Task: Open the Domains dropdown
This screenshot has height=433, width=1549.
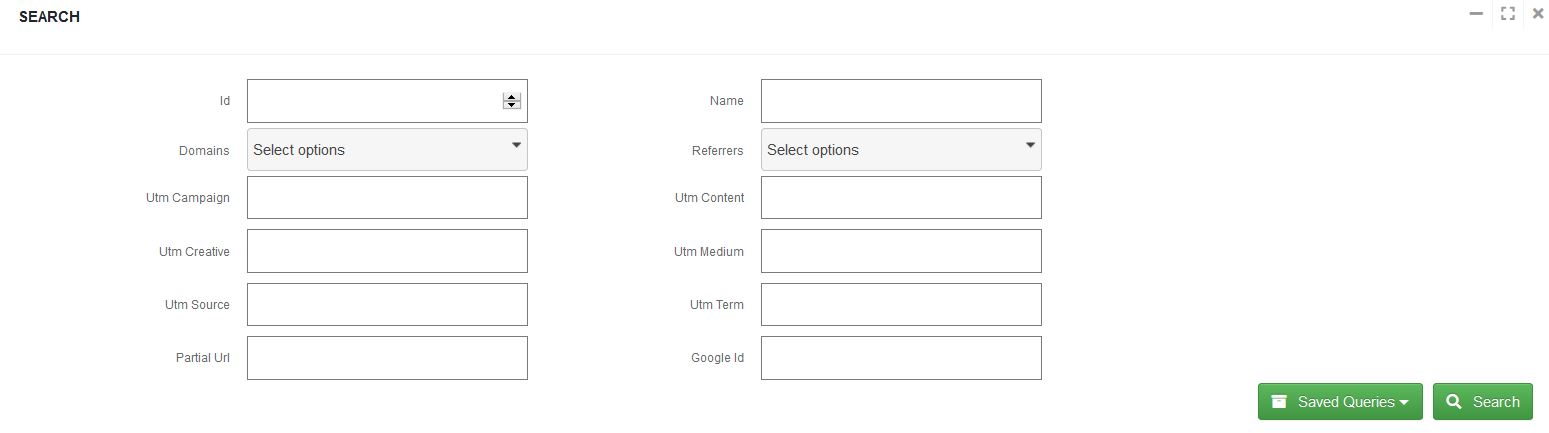Action: [x=387, y=150]
